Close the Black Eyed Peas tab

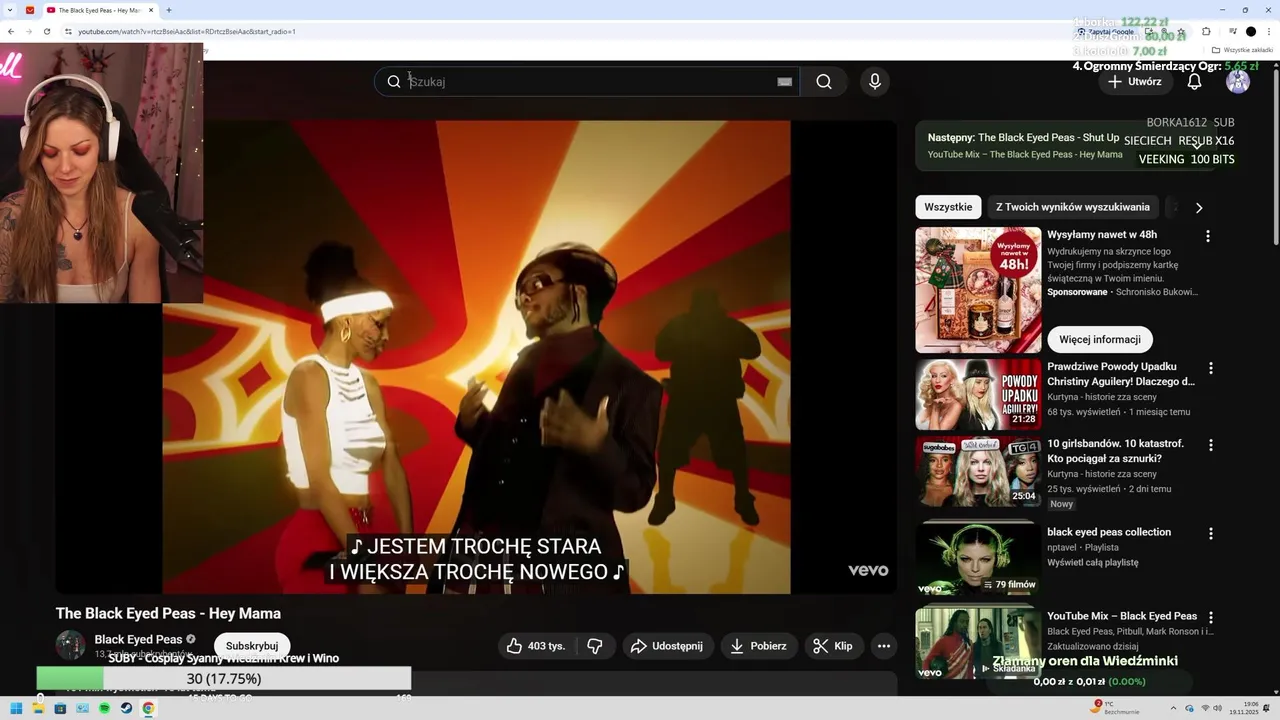[x=152, y=10]
